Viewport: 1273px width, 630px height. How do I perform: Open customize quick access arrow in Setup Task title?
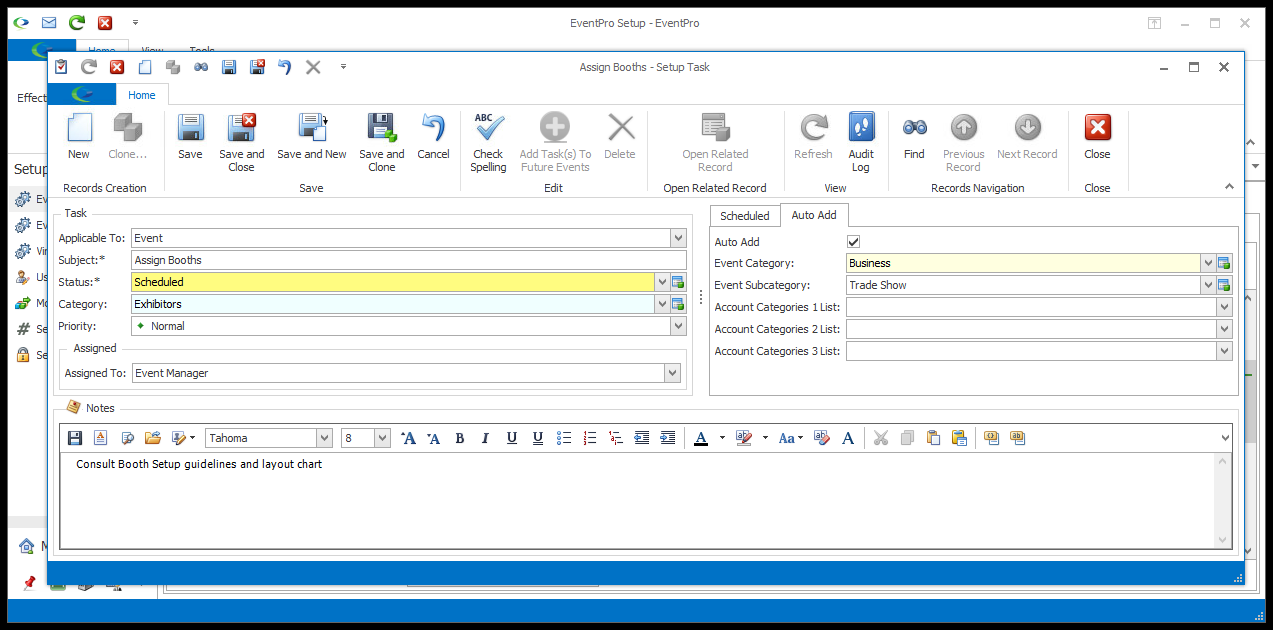tap(343, 67)
